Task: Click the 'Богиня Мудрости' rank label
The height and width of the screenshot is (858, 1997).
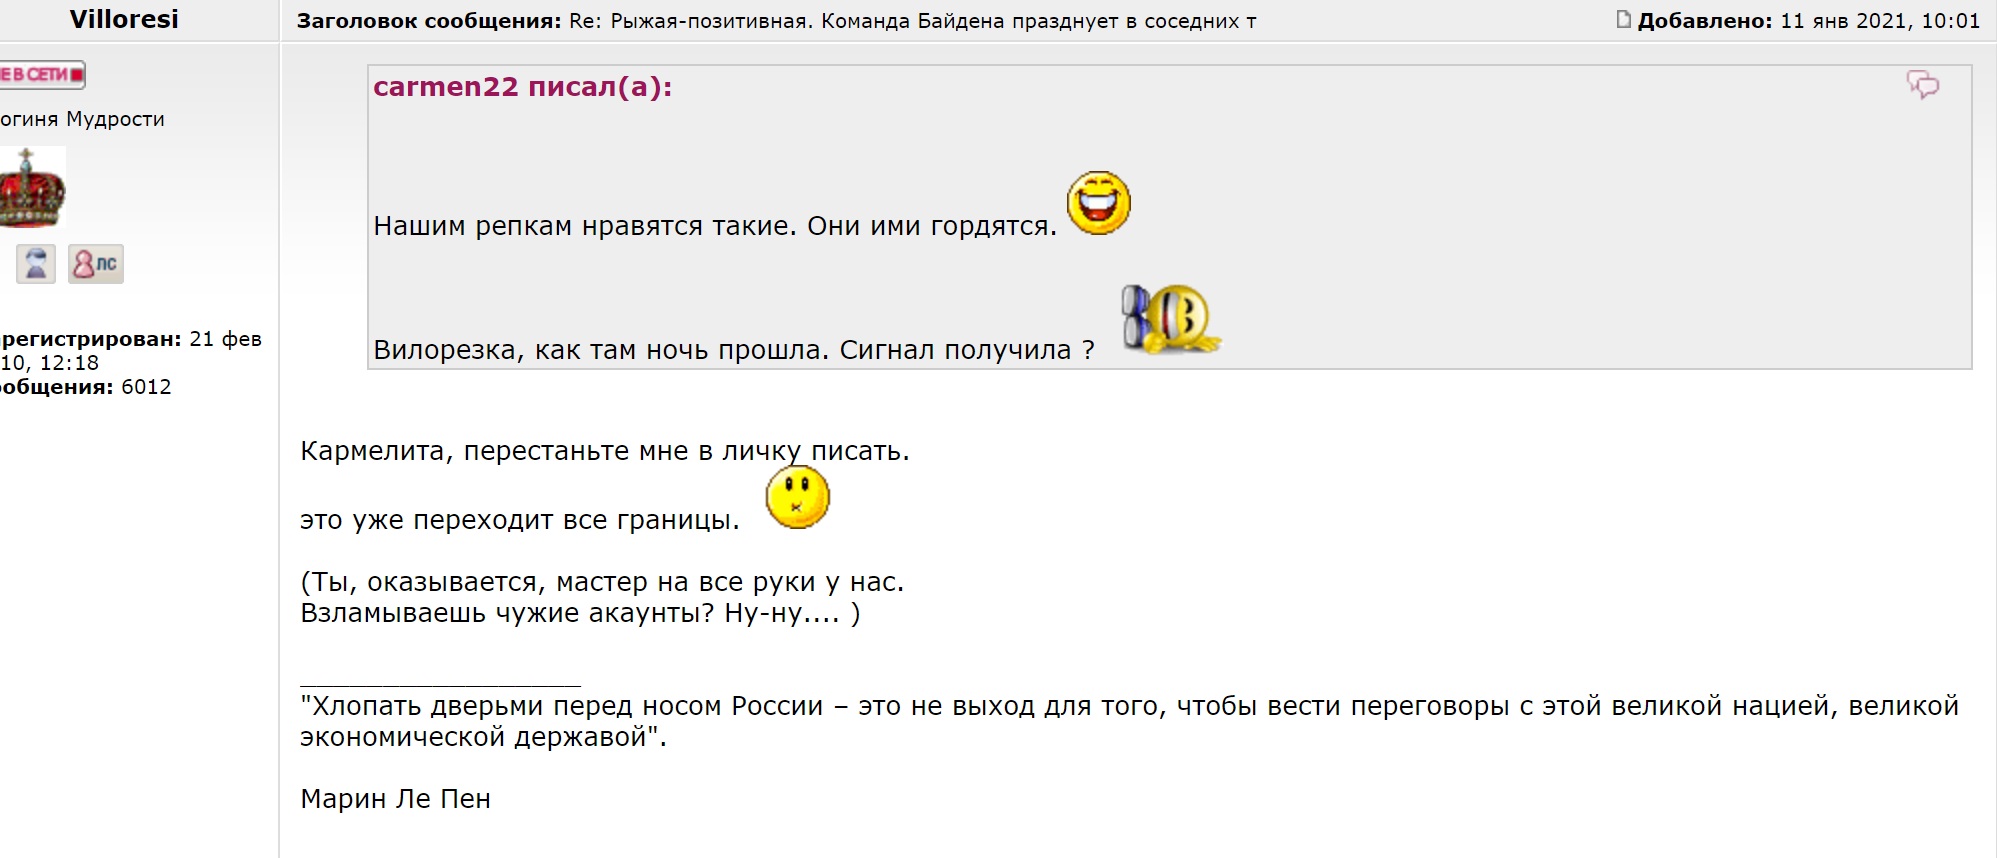Action: point(82,119)
